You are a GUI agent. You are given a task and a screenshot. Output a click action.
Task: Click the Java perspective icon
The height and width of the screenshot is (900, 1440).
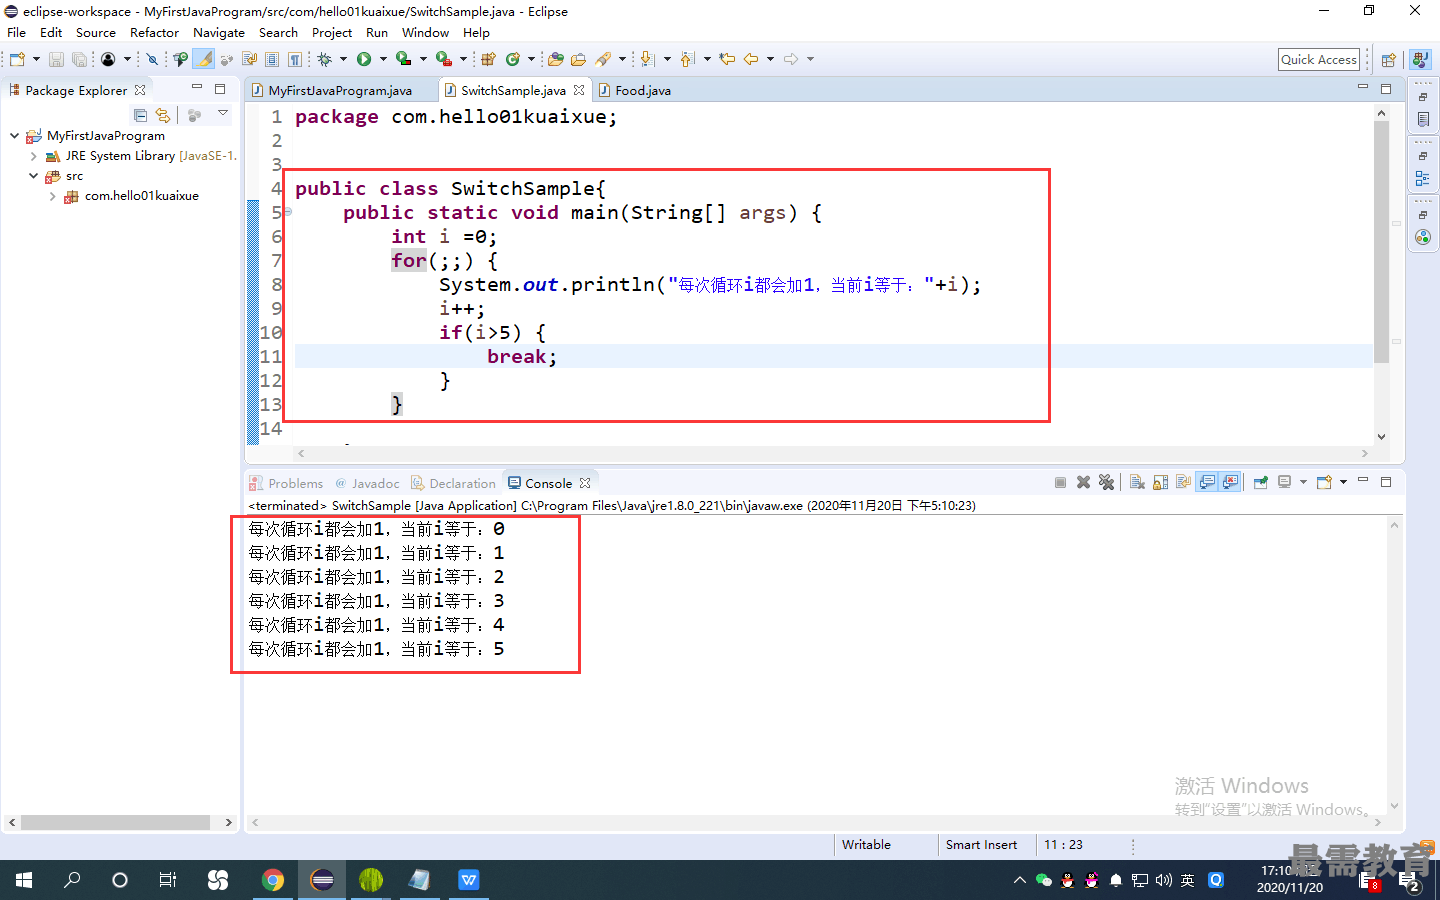pyautogui.click(x=1421, y=60)
